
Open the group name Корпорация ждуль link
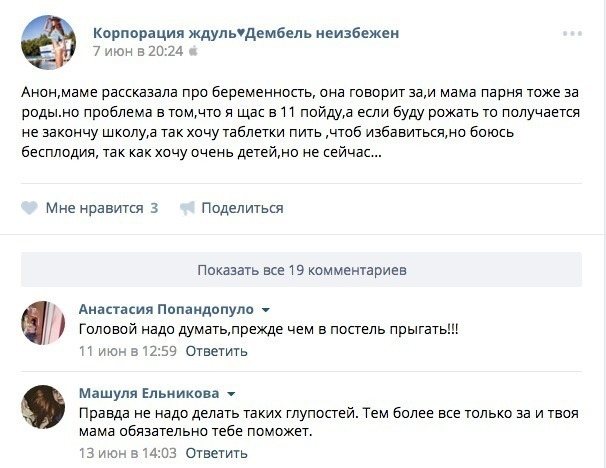245,32
